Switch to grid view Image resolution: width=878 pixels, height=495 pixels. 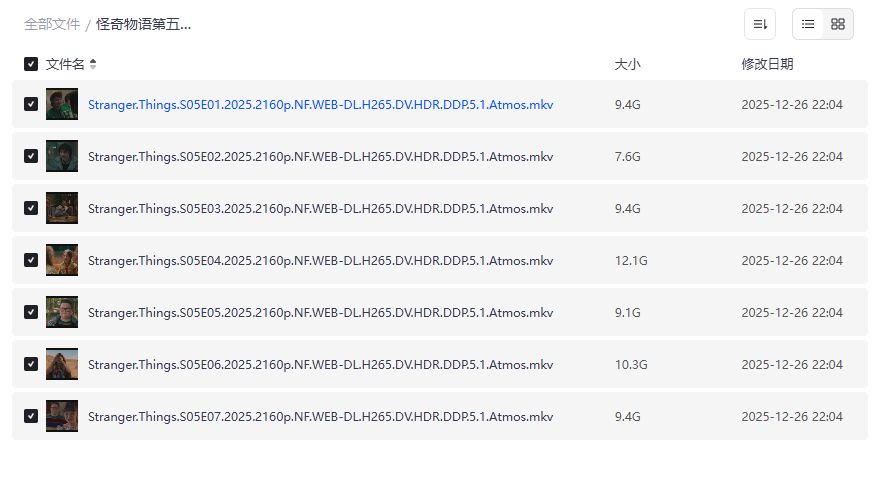[838, 24]
